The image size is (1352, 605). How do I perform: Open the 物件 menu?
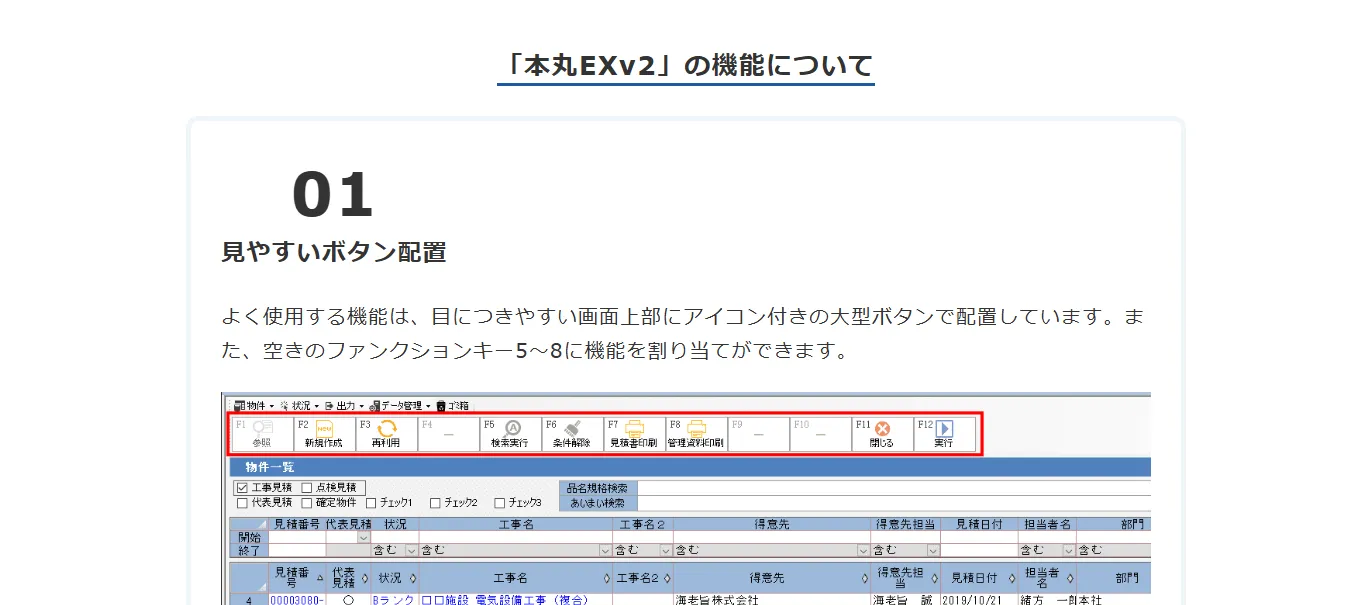pyautogui.click(x=249, y=405)
